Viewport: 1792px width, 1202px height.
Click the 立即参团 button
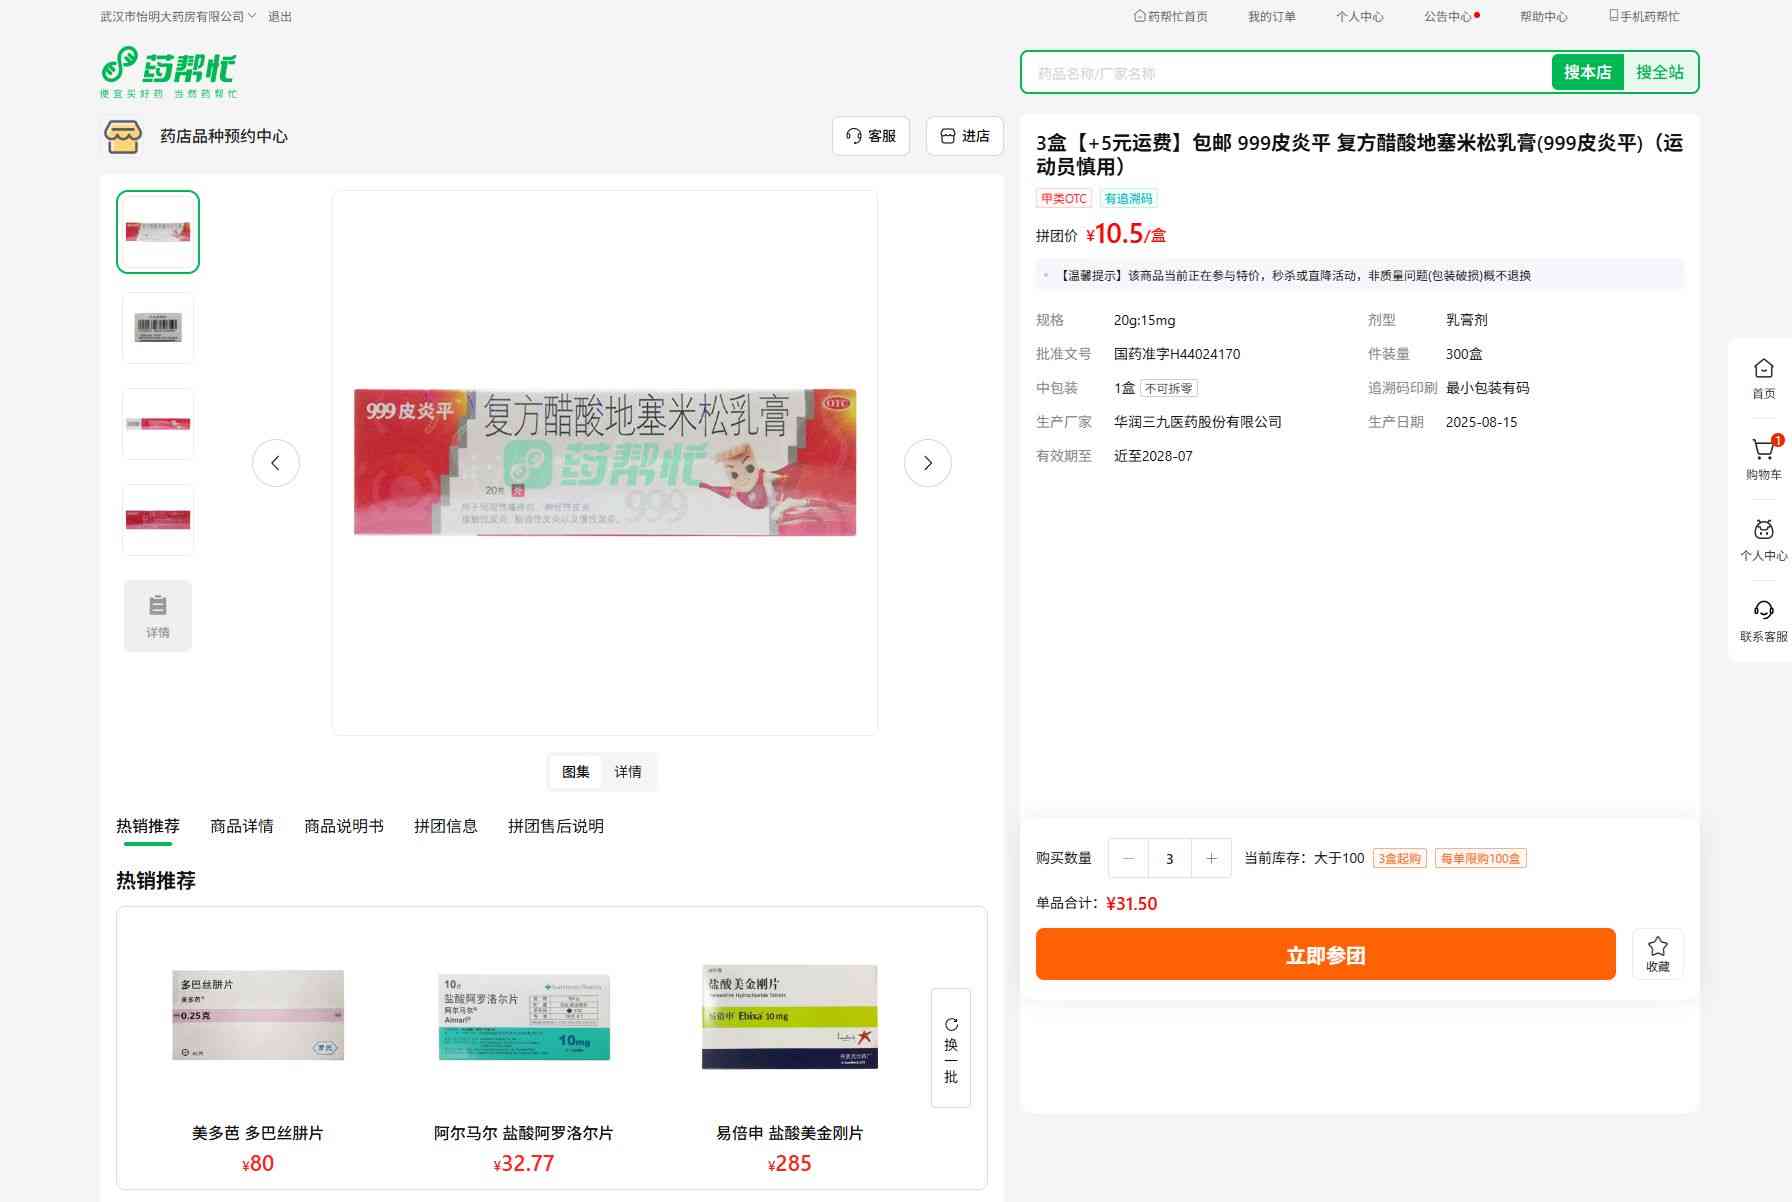[x=1326, y=954]
